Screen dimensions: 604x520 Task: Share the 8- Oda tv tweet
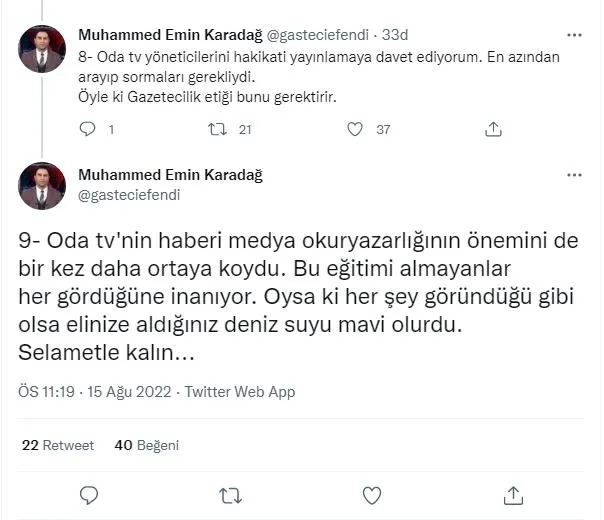point(493,129)
